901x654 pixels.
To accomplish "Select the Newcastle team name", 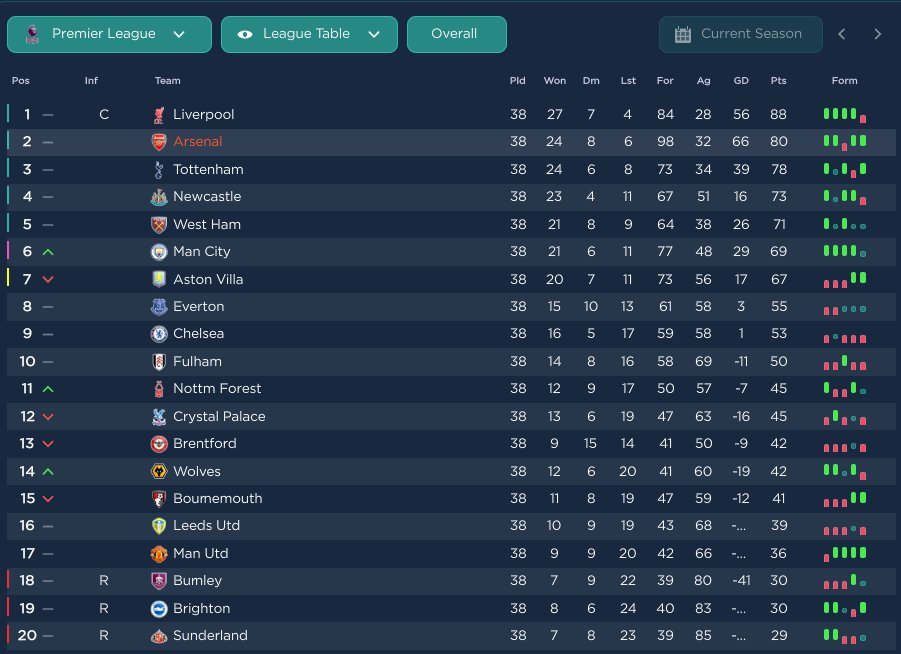I will point(207,197).
